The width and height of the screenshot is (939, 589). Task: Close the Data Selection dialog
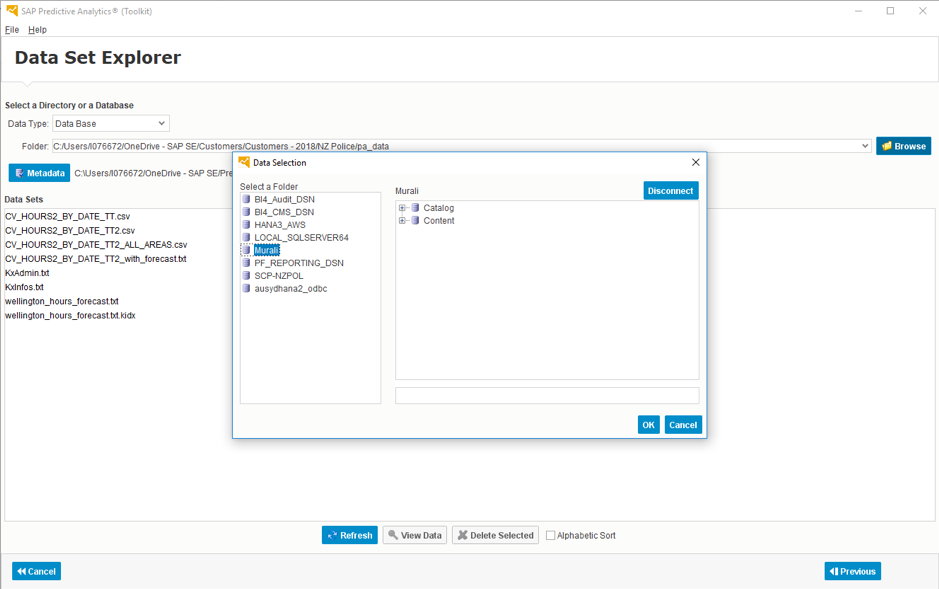pyautogui.click(x=696, y=162)
